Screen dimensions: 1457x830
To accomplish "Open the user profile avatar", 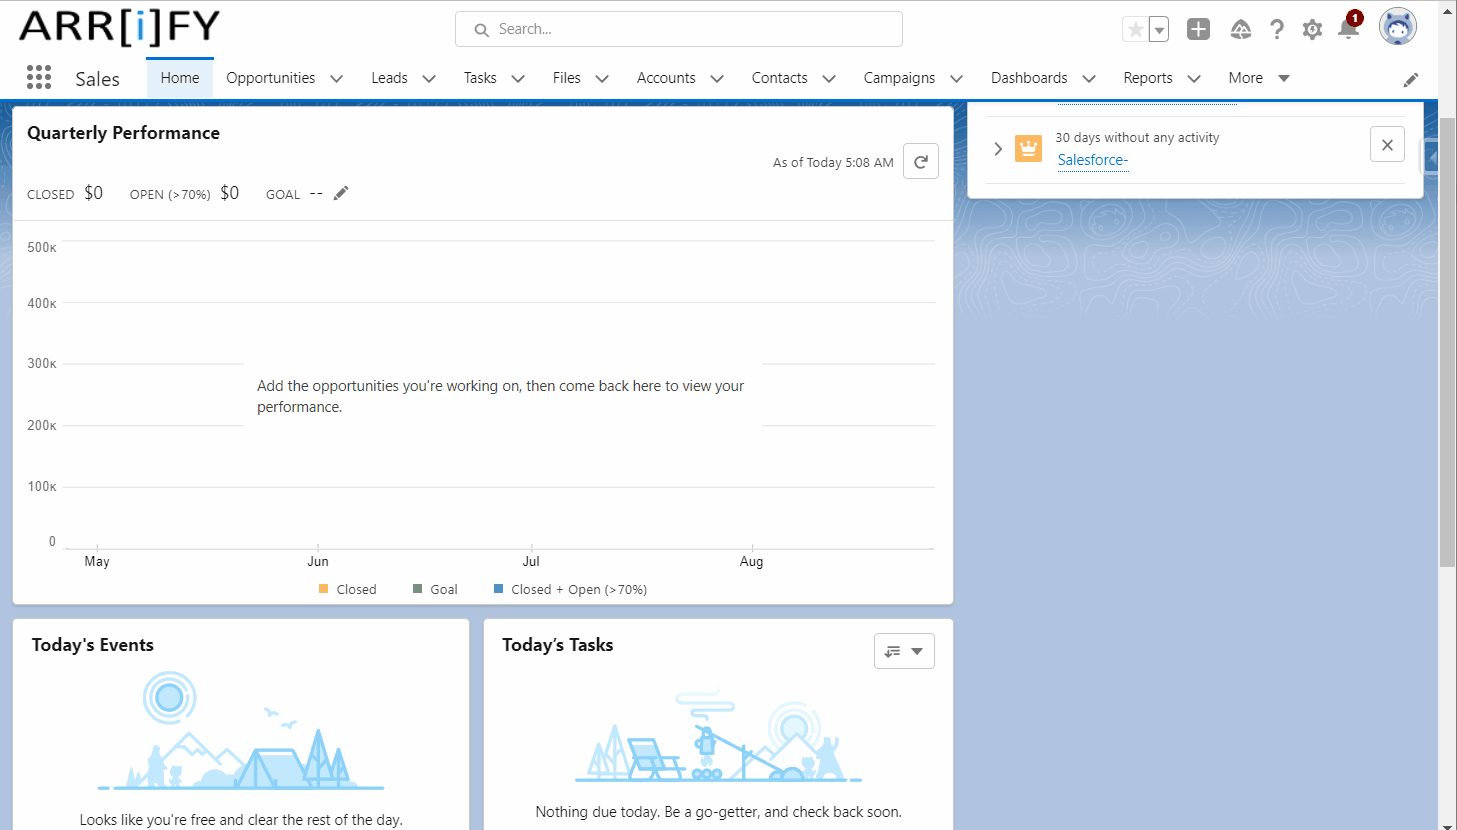I will coord(1397,27).
